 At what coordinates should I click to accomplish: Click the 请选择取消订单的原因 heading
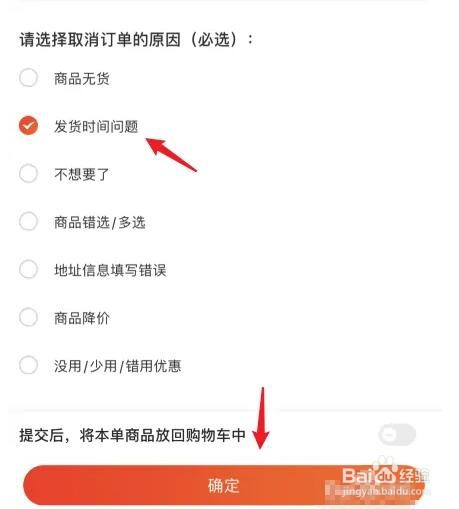click(100, 40)
